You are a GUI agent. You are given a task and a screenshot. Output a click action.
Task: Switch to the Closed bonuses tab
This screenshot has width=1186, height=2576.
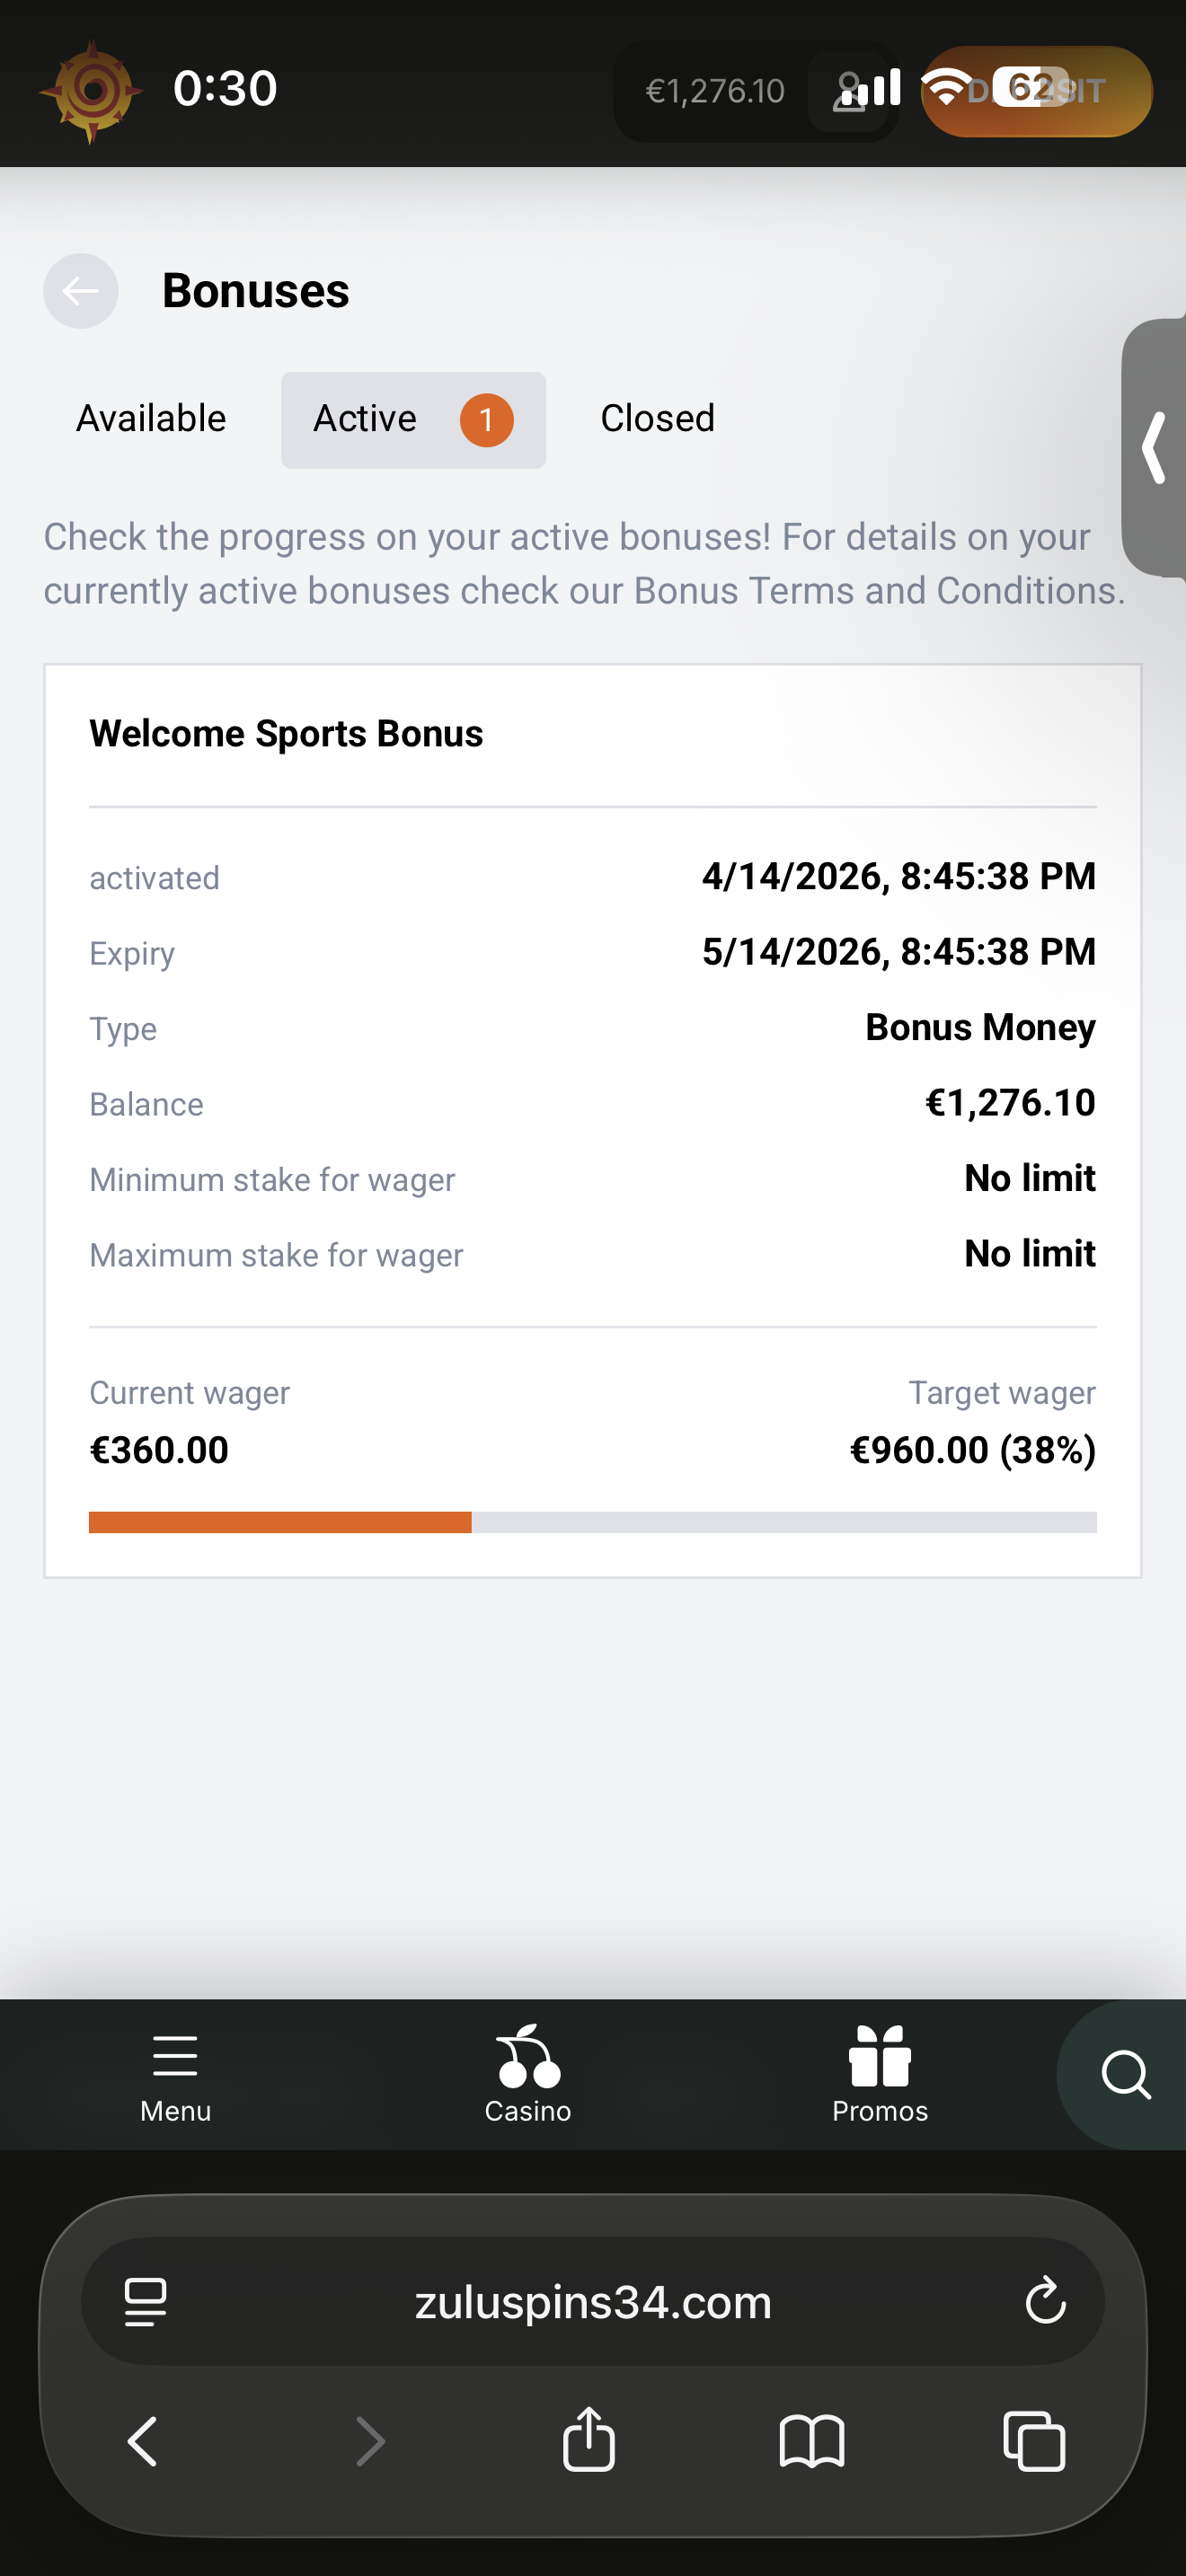657,419
